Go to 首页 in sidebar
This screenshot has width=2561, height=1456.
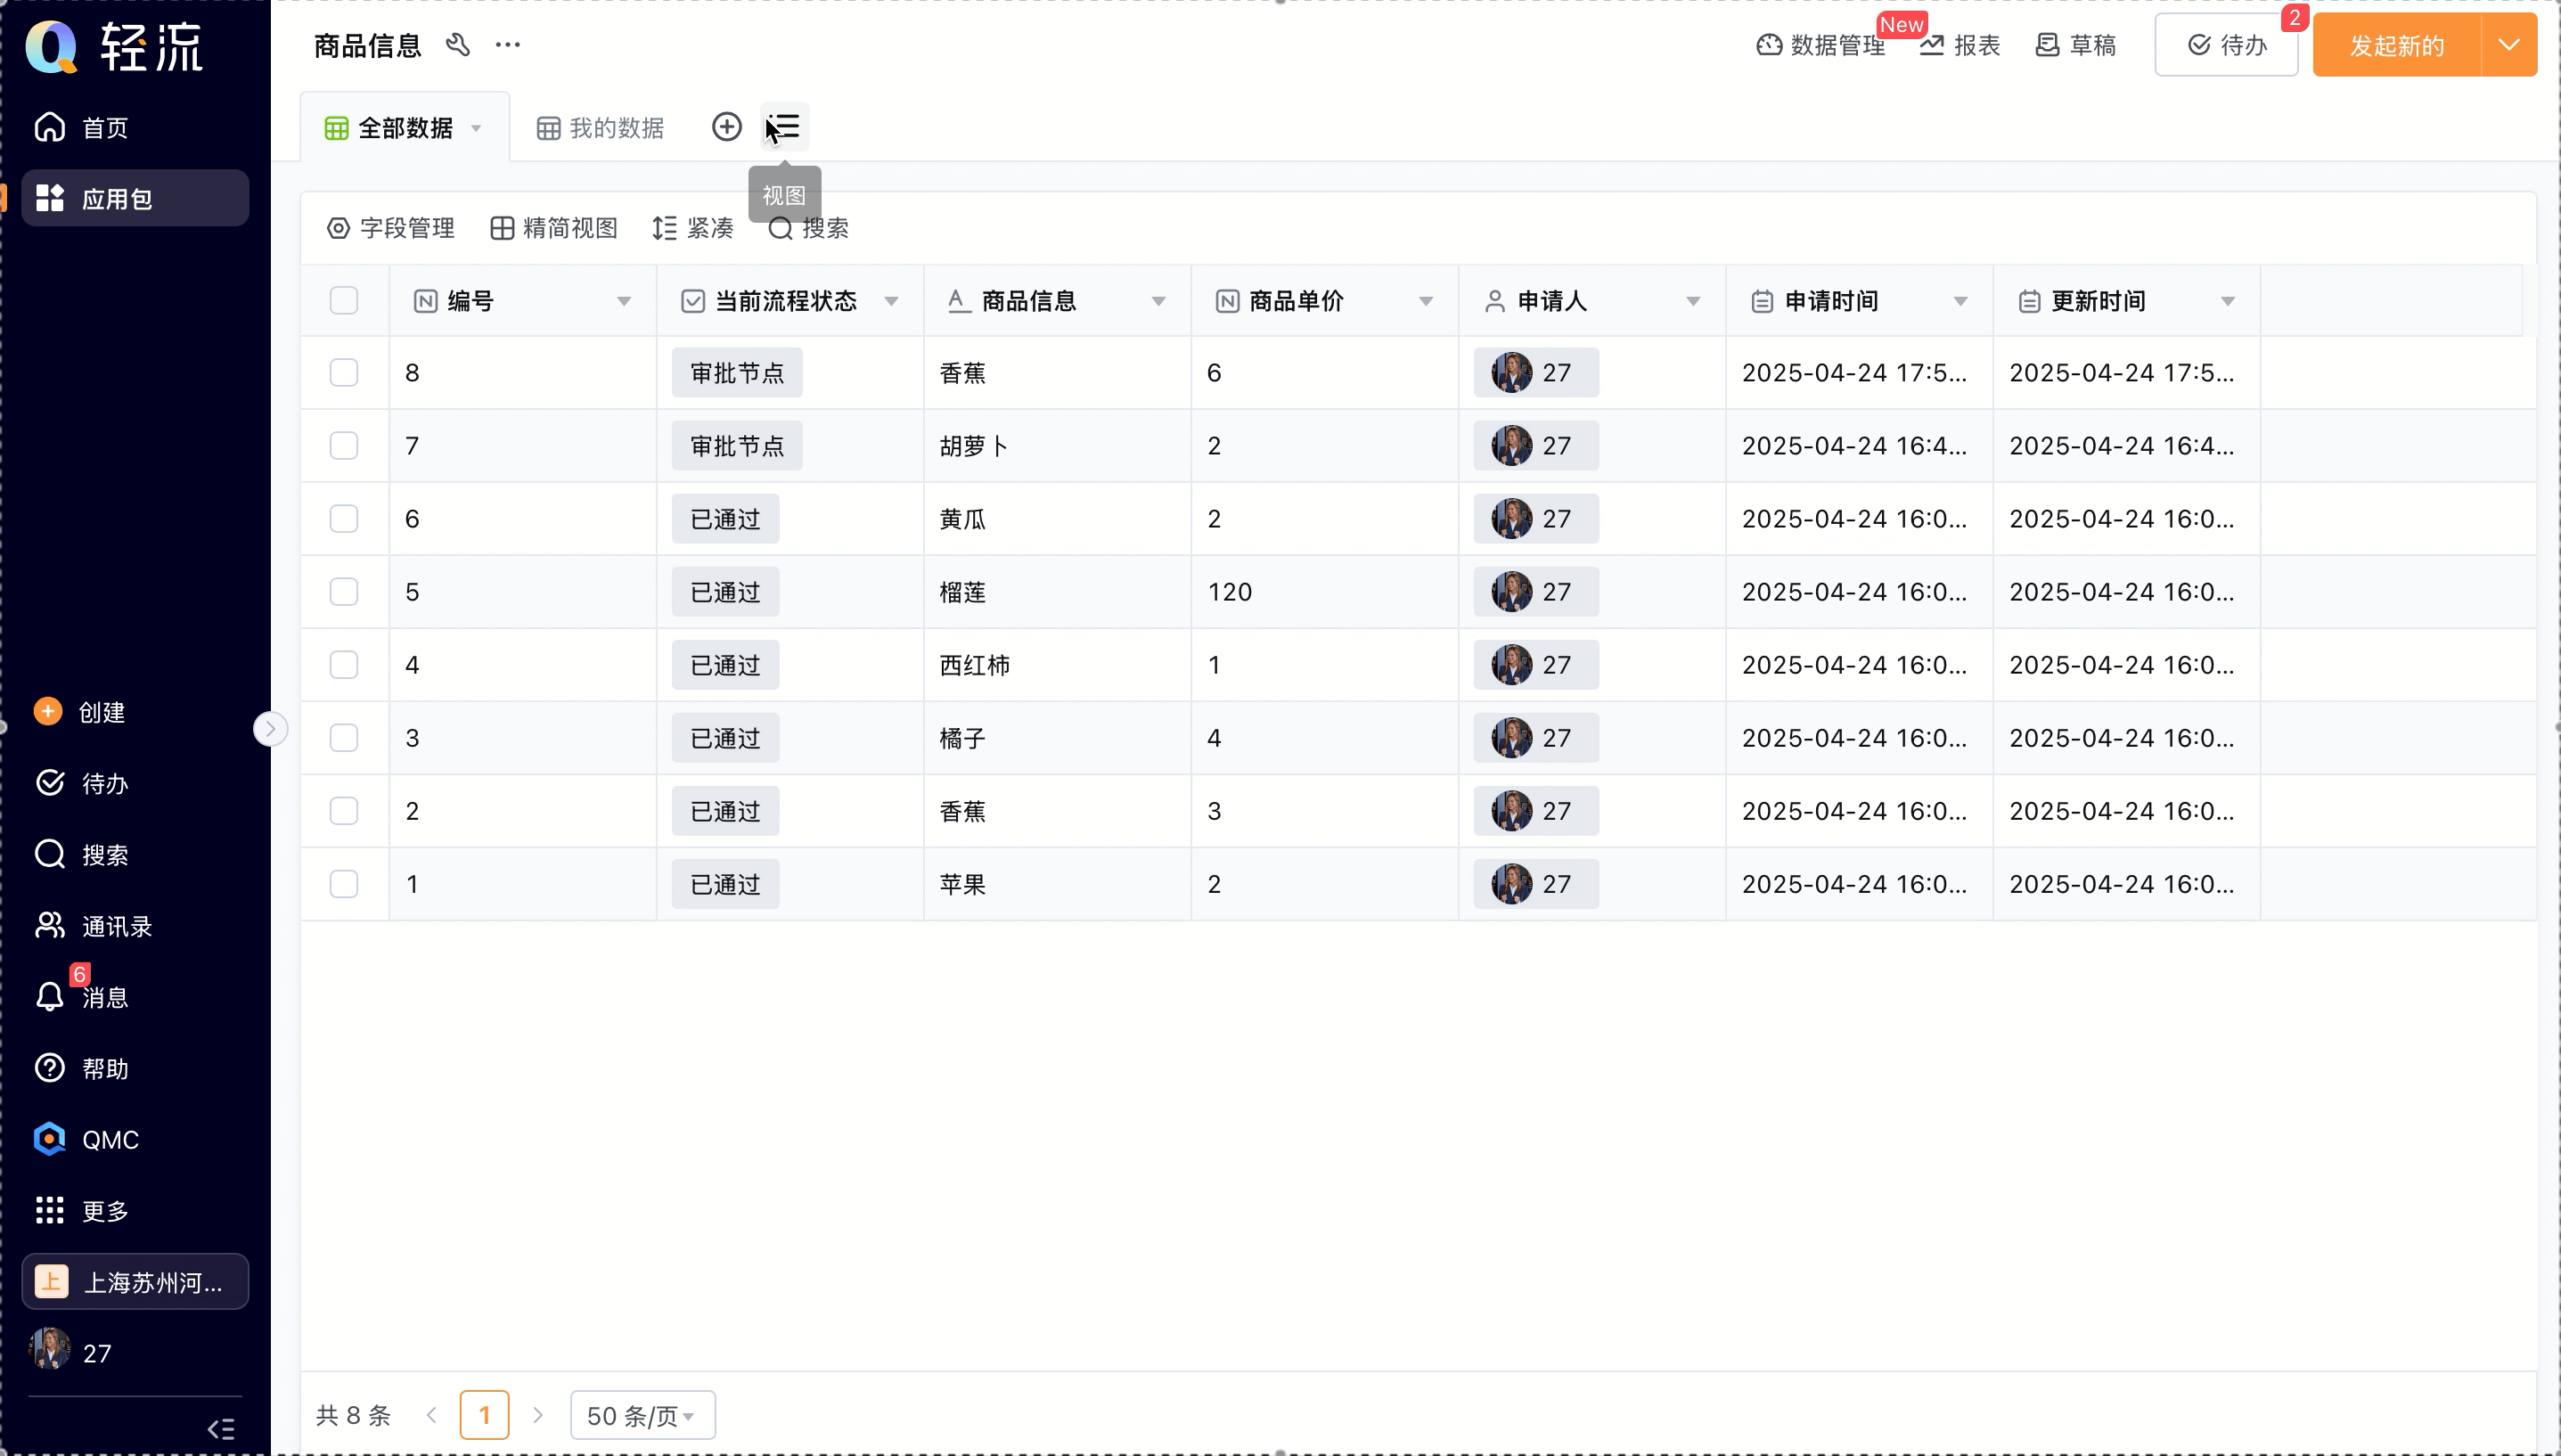(x=135, y=128)
